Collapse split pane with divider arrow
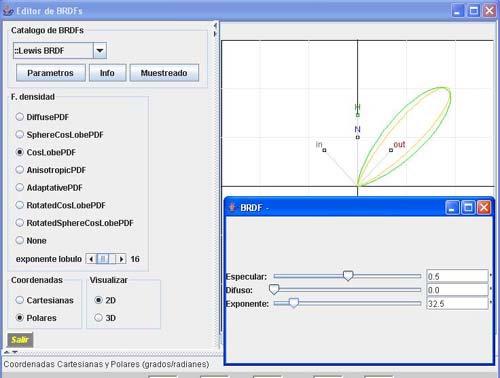Image resolution: width=500 pixels, height=378 pixels. coord(215,25)
